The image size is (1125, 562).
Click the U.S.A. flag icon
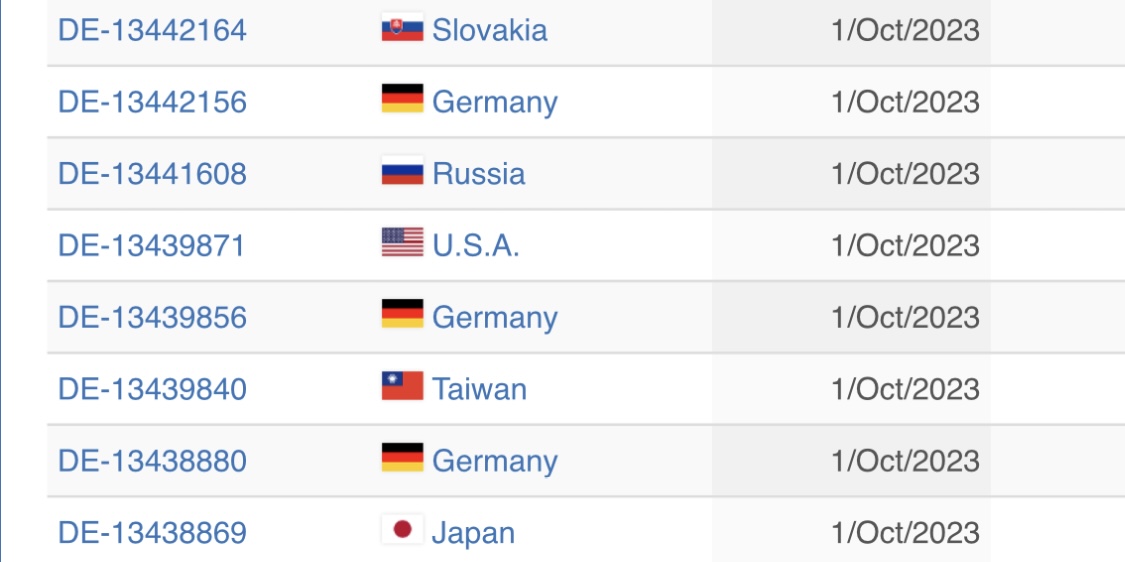403,243
